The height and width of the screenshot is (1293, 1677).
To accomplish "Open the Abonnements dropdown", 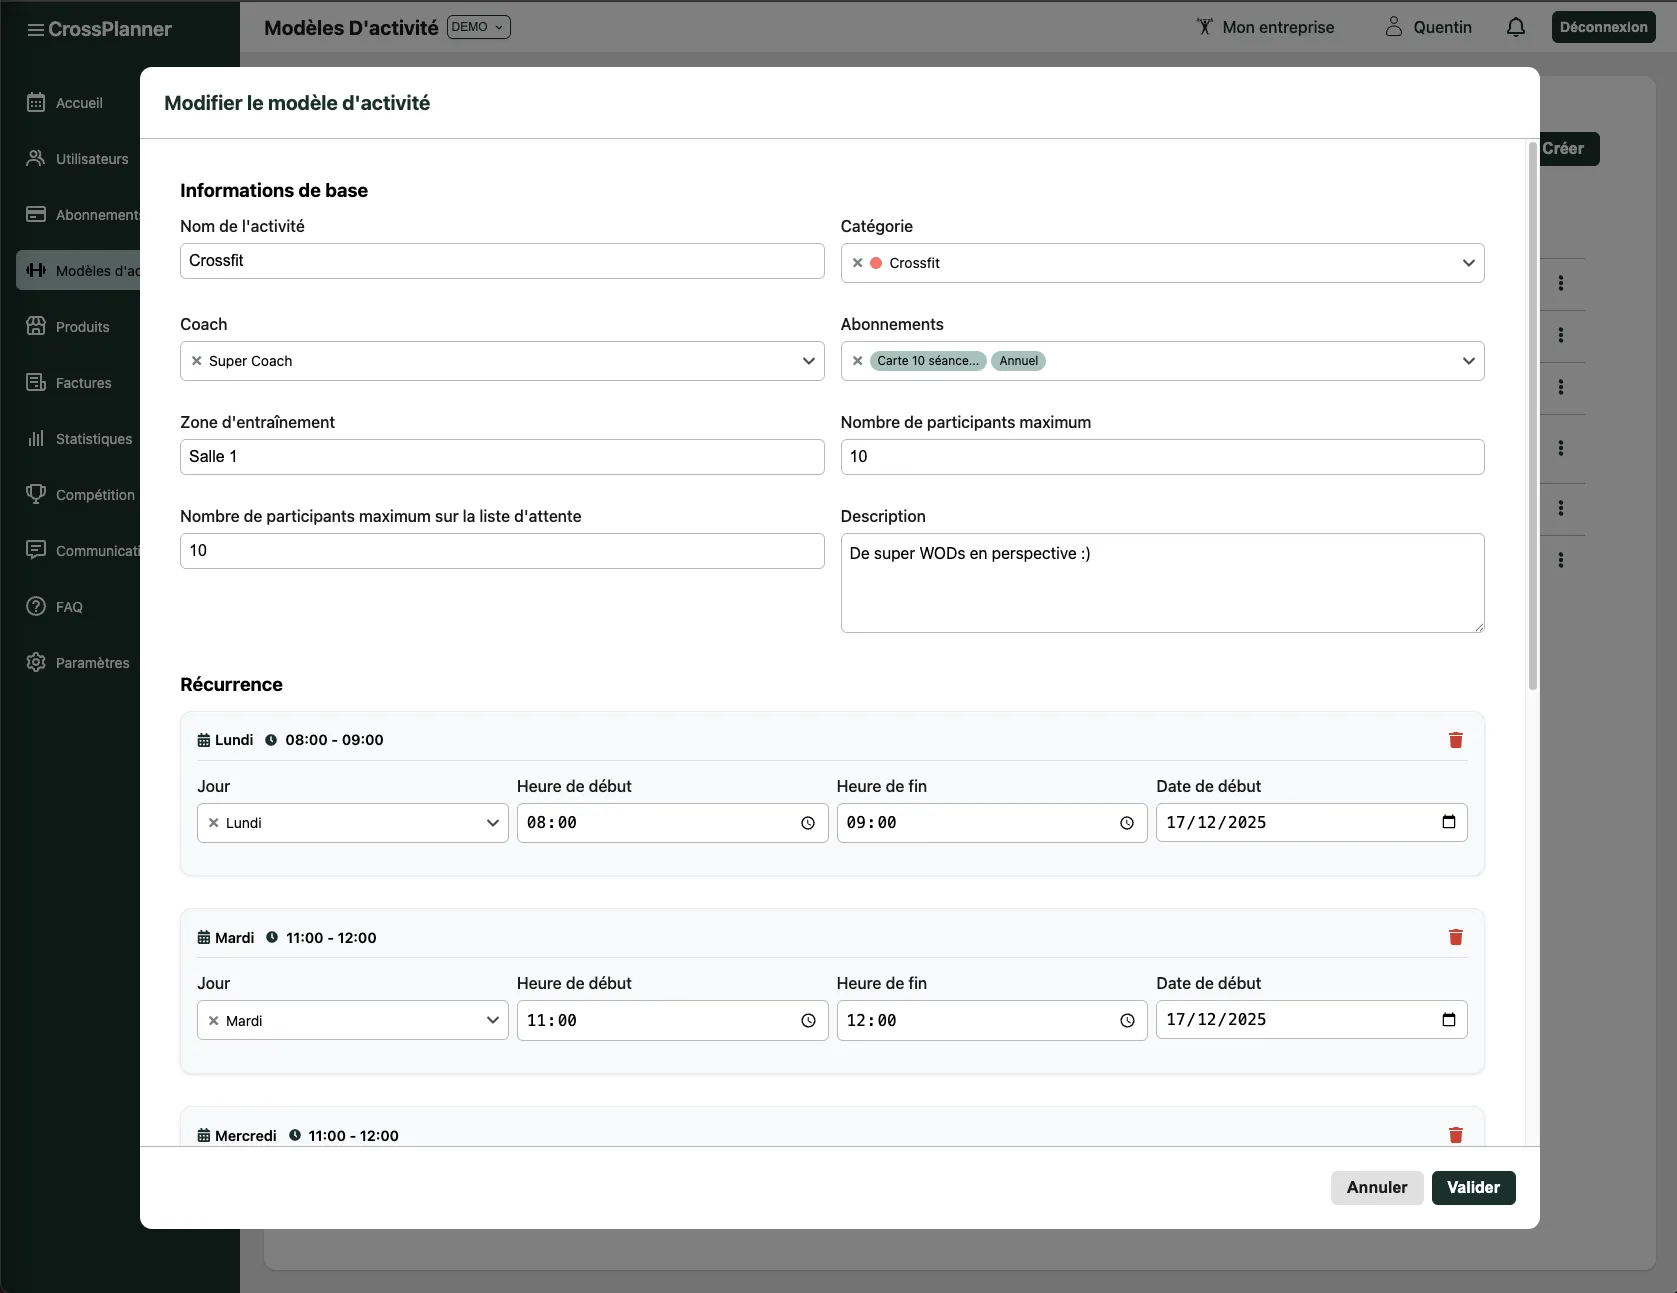I will coord(1468,361).
